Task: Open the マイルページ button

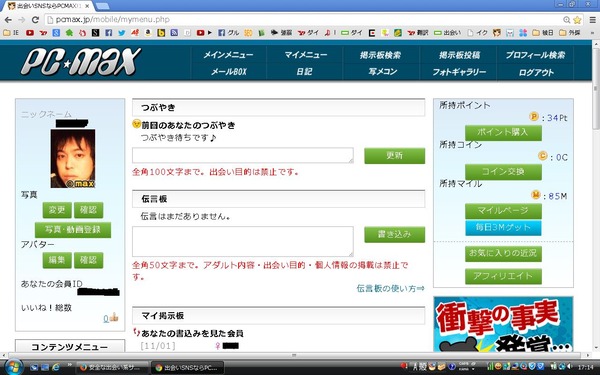Action: point(503,211)
